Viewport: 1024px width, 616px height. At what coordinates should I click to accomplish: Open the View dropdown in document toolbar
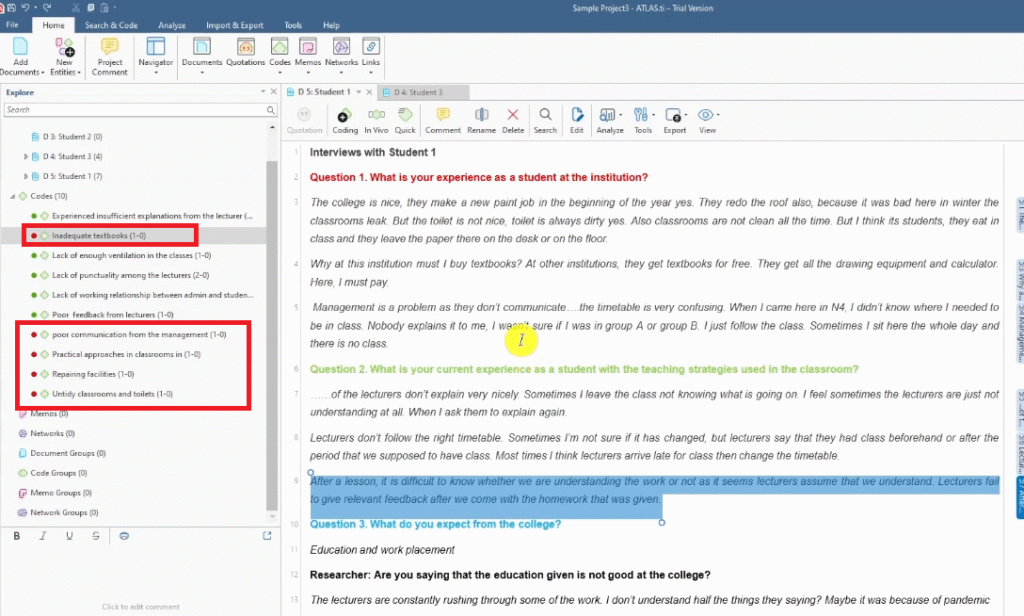pyautogui.click(x=708, y=120)
